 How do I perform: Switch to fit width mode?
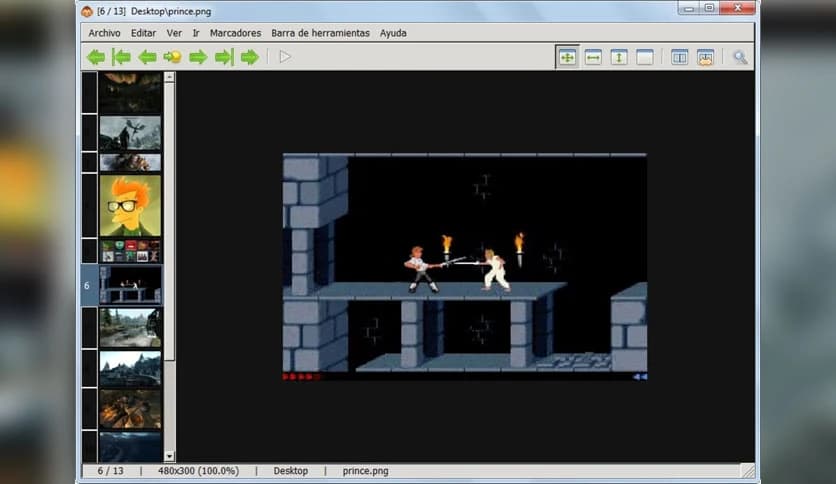click(x=593, y=57)
